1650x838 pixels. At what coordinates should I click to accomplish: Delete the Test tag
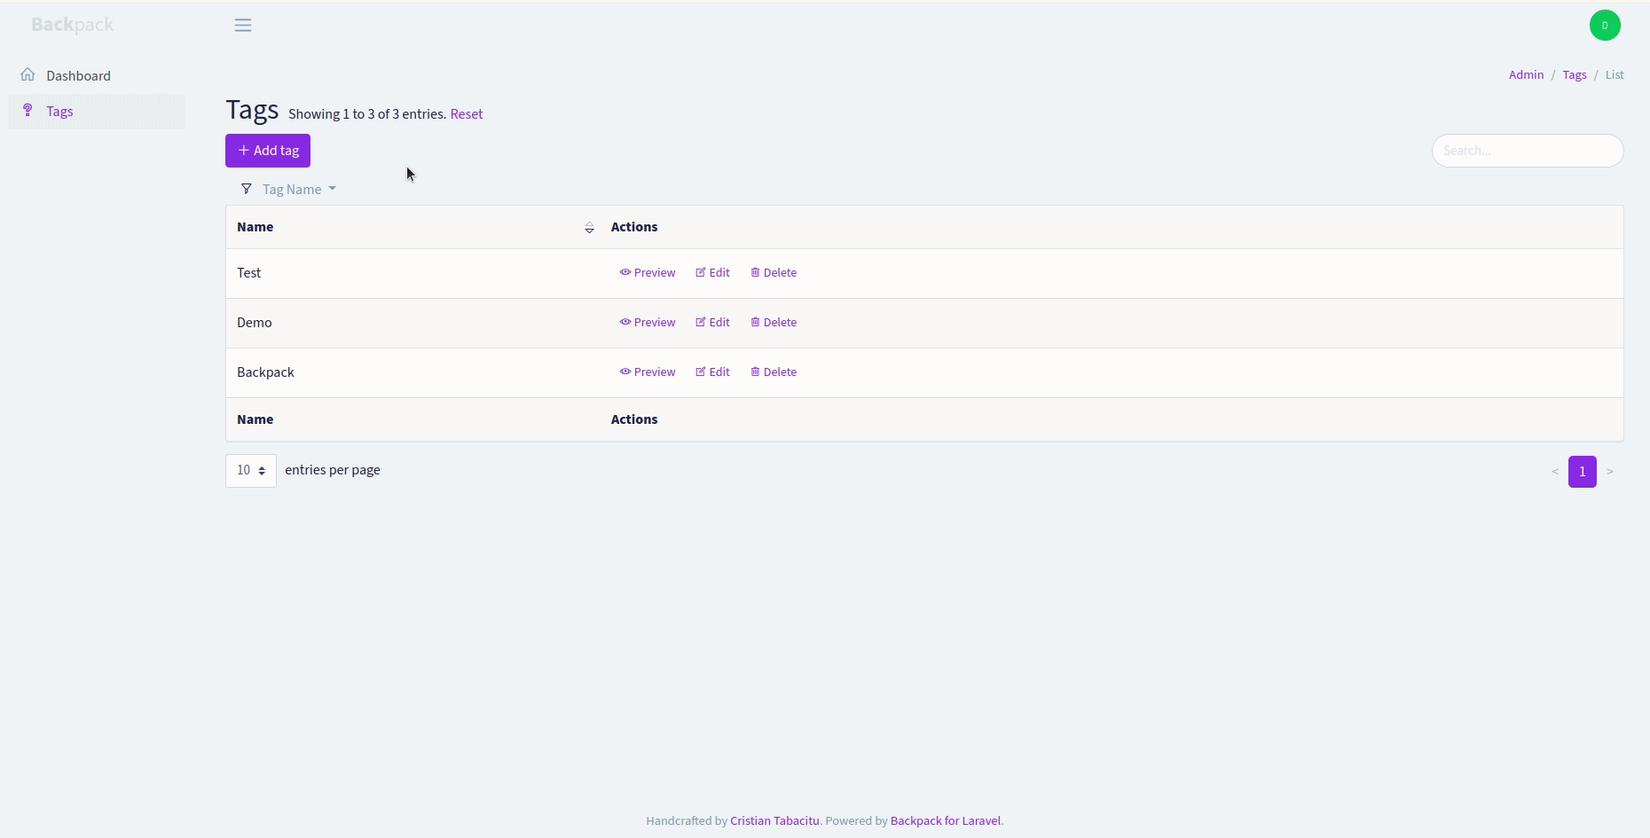coord(774,273)
